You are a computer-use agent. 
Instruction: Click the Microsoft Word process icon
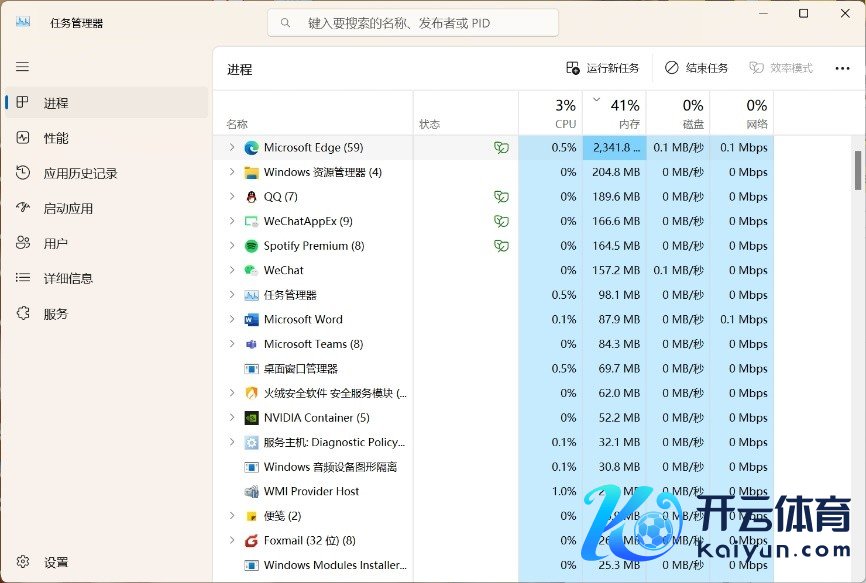251,320
